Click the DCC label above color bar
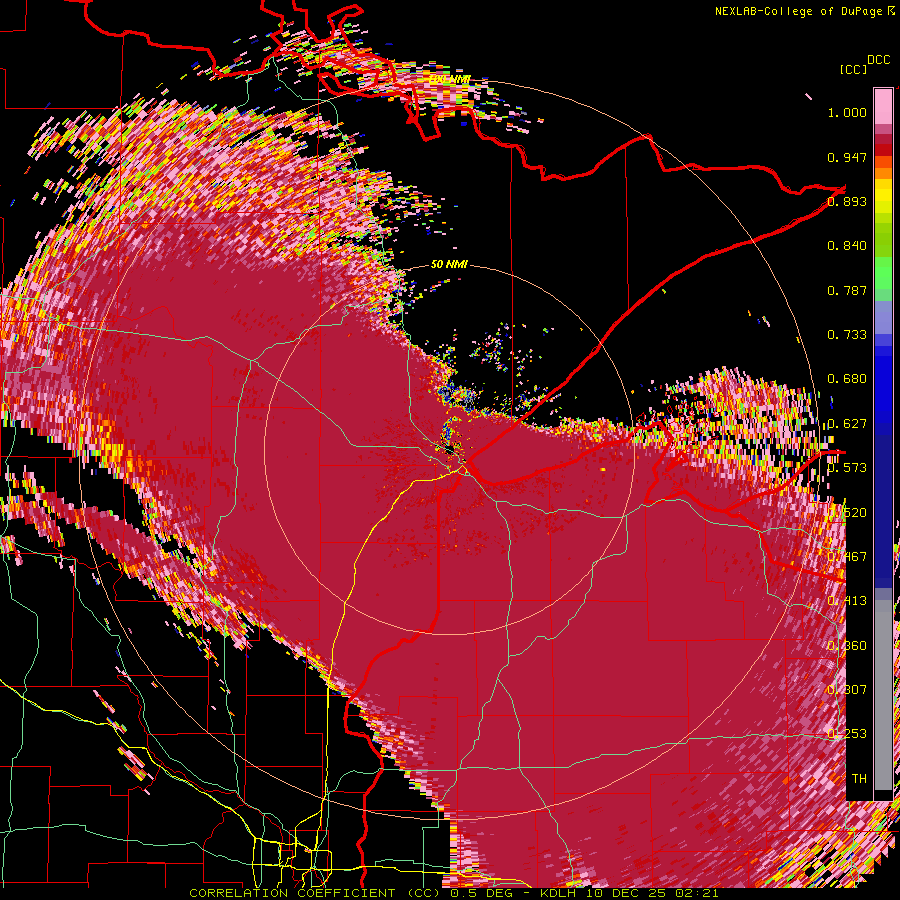Screen dimensions: 900x900 [x=878, y=60]
